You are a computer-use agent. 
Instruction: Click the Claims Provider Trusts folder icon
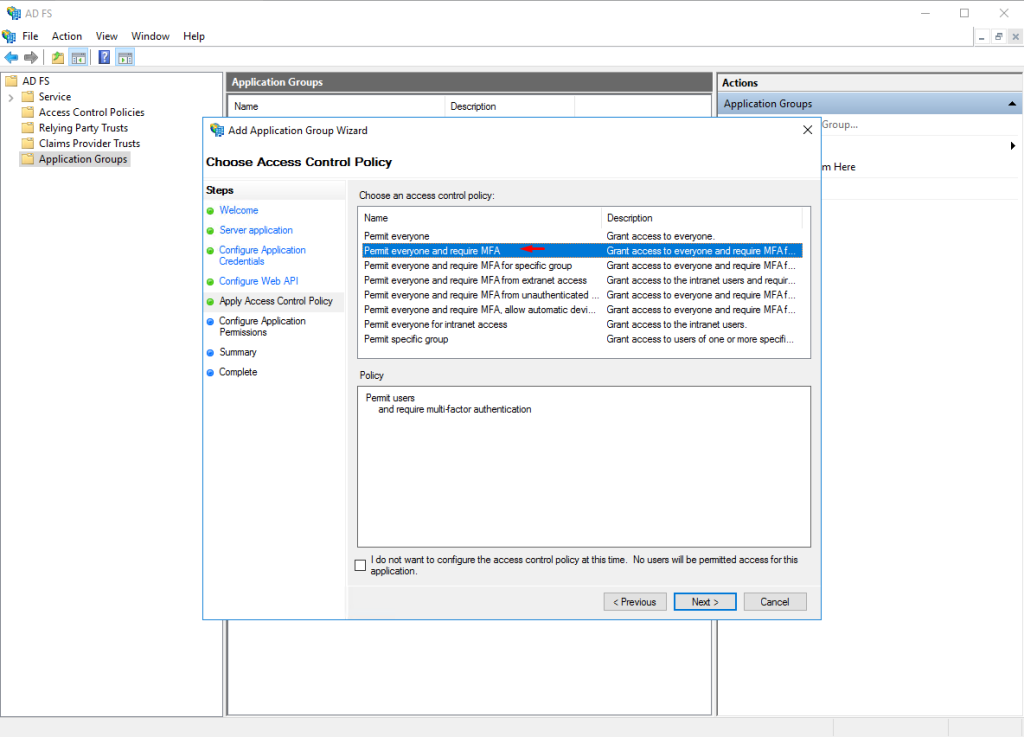(28, 143)
